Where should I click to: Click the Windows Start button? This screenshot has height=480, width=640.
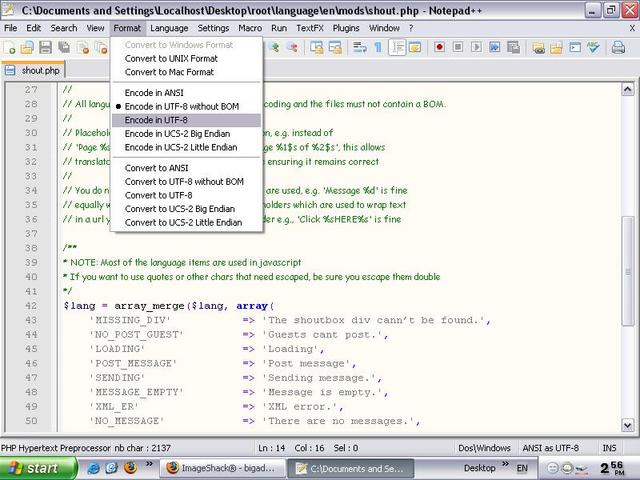[x=38, y=468]
